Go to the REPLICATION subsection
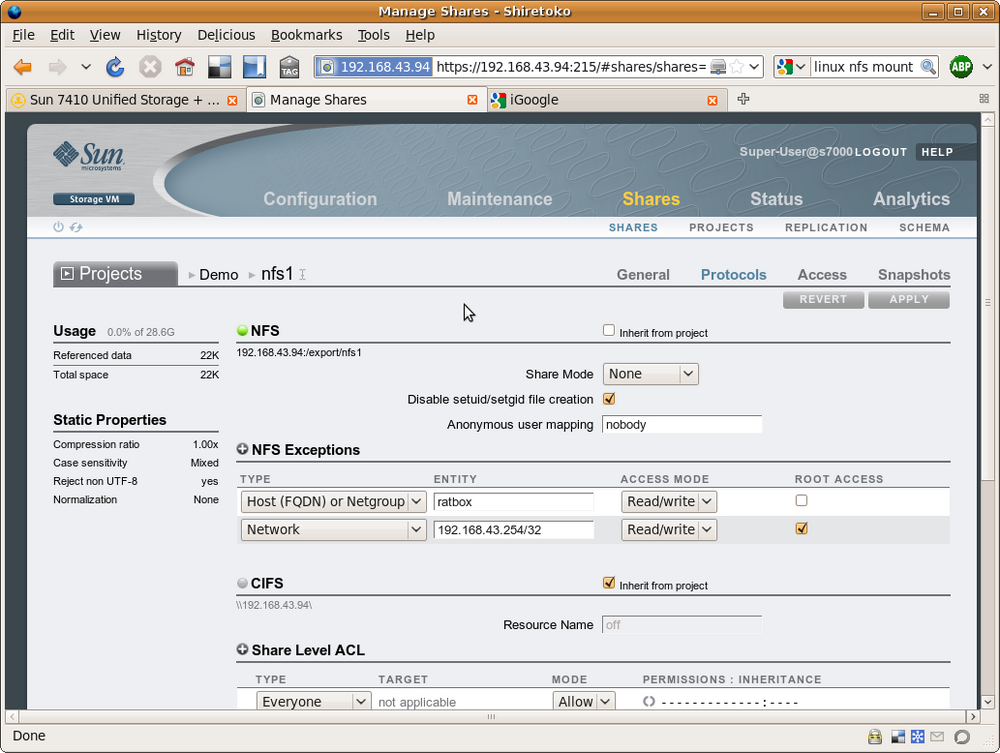 coord(826,228)
